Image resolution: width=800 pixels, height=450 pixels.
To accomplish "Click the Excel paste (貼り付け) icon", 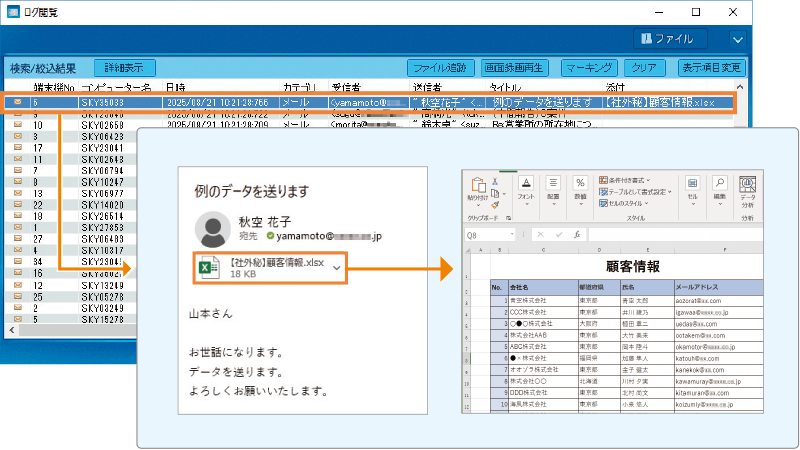I will click(x=476, y=186).
